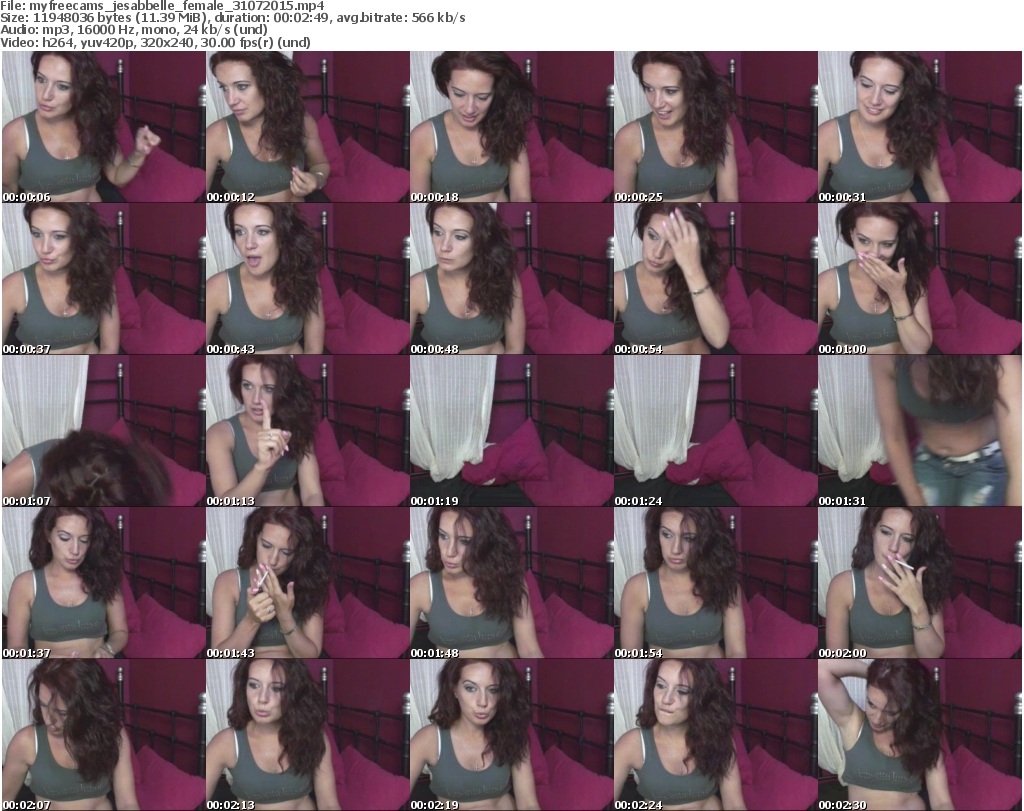Pick the thumbnail timestamped 00:01:24
The width and height of the screenshot is (1024, 811).
pos(716,431)
